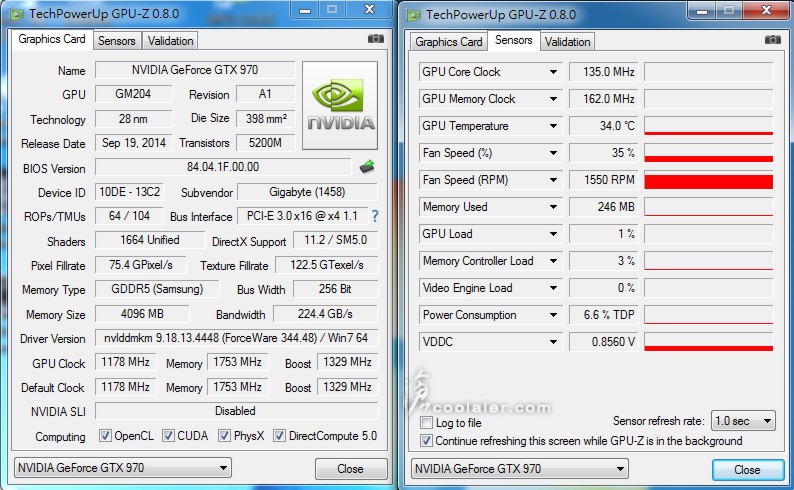Open the Memory Controller Load dropdown
The height and width of the screenshot is (490, 794).
[553, 261]
